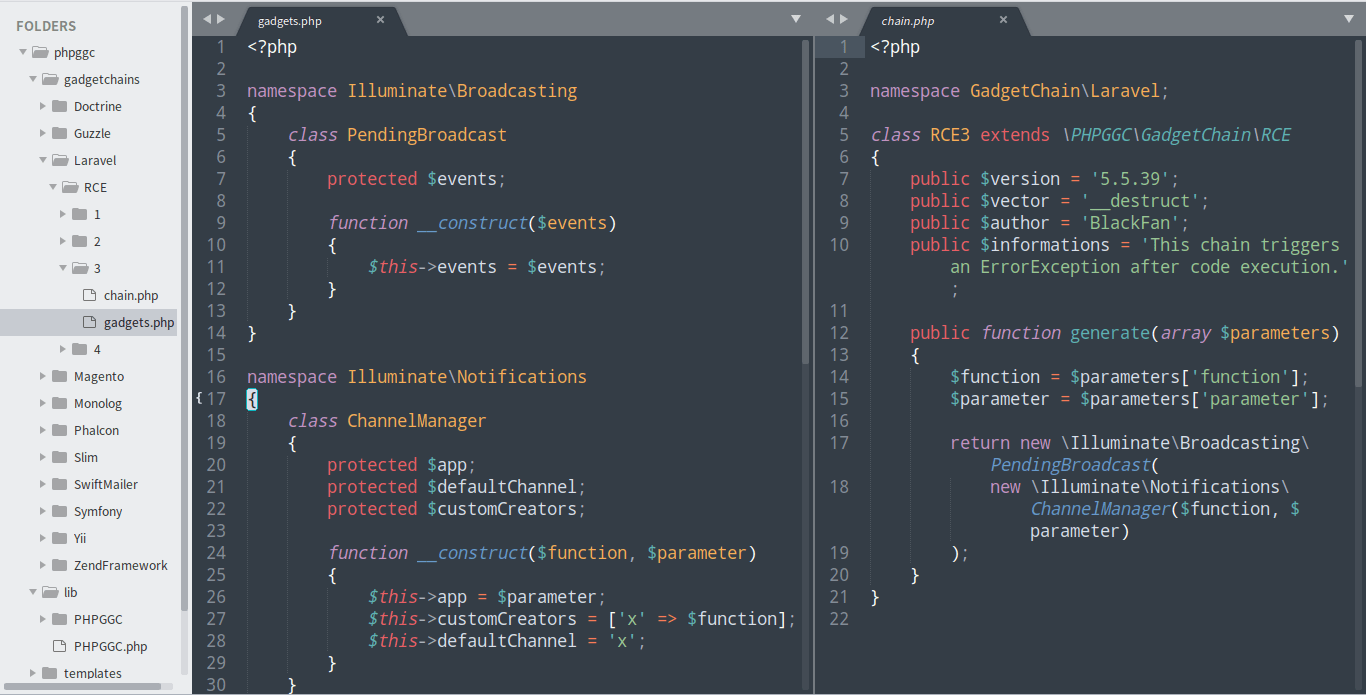The image size is (1366, 695).
Task: Collapse the RCE folder arrow
Action: [53, 187]
